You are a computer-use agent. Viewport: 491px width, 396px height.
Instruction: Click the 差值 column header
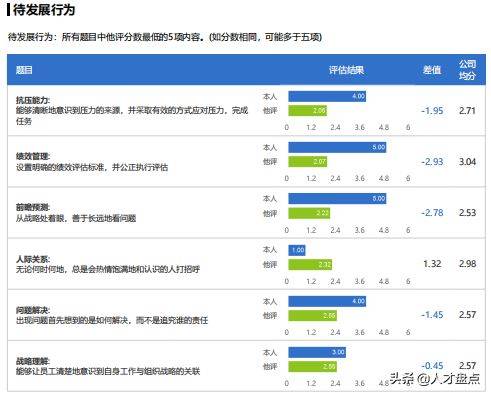[432, 70]
